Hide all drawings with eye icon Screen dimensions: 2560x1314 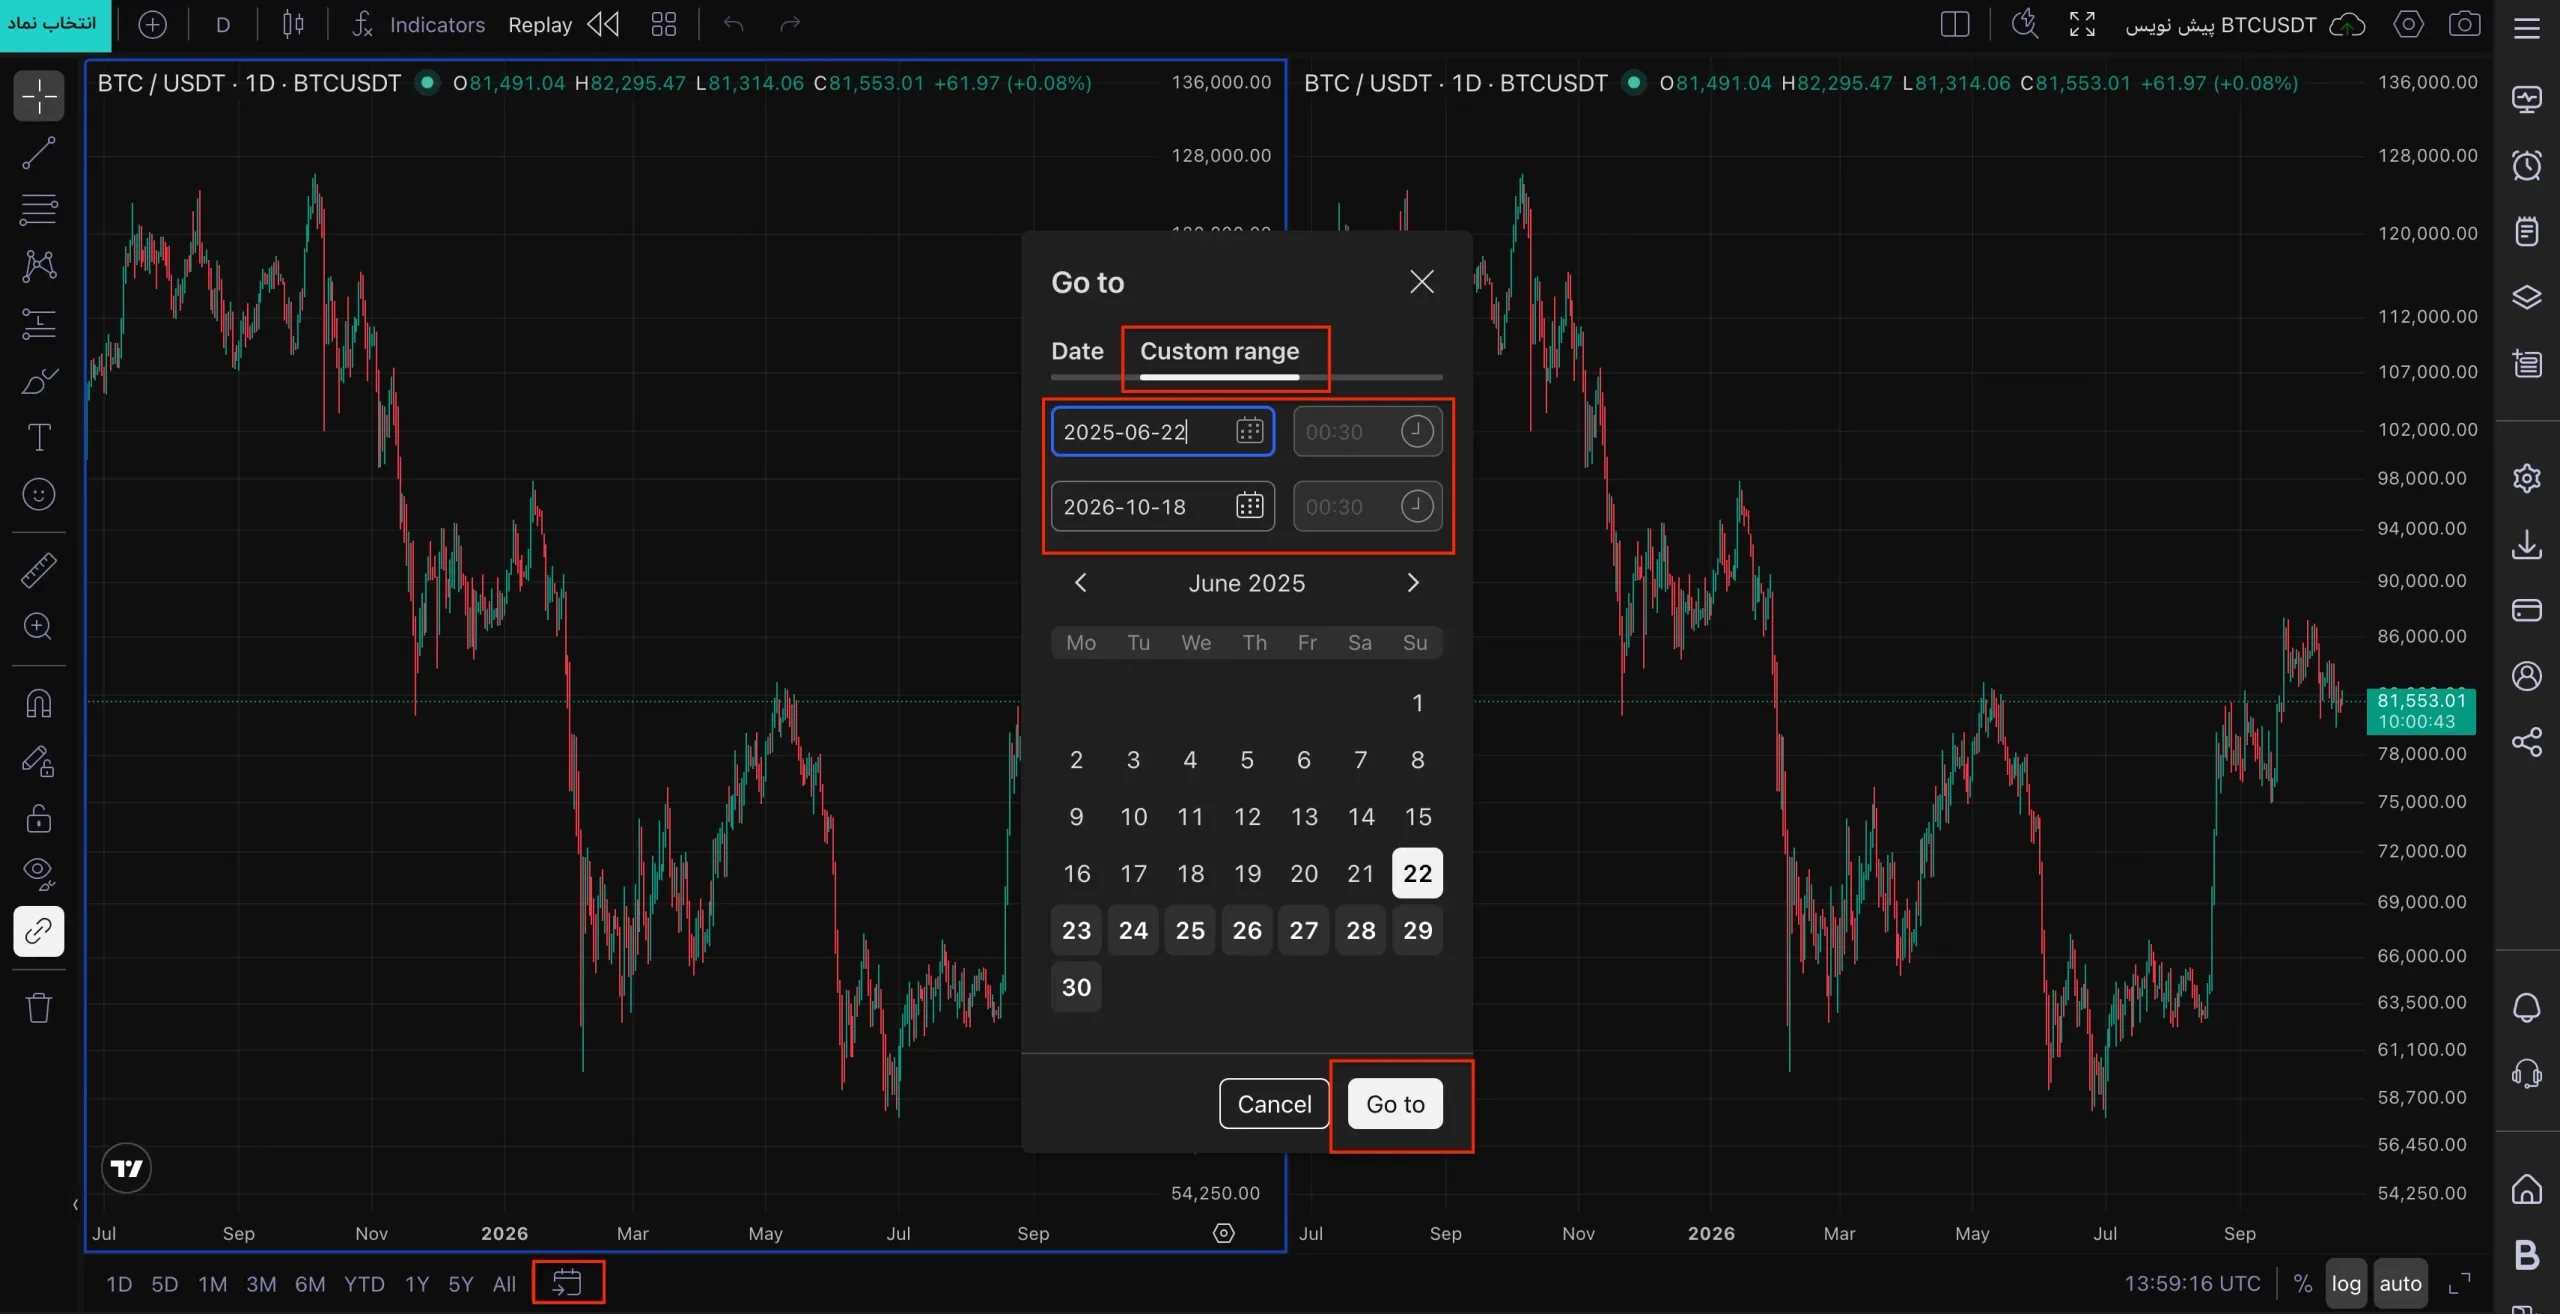(x=39, y=874)
